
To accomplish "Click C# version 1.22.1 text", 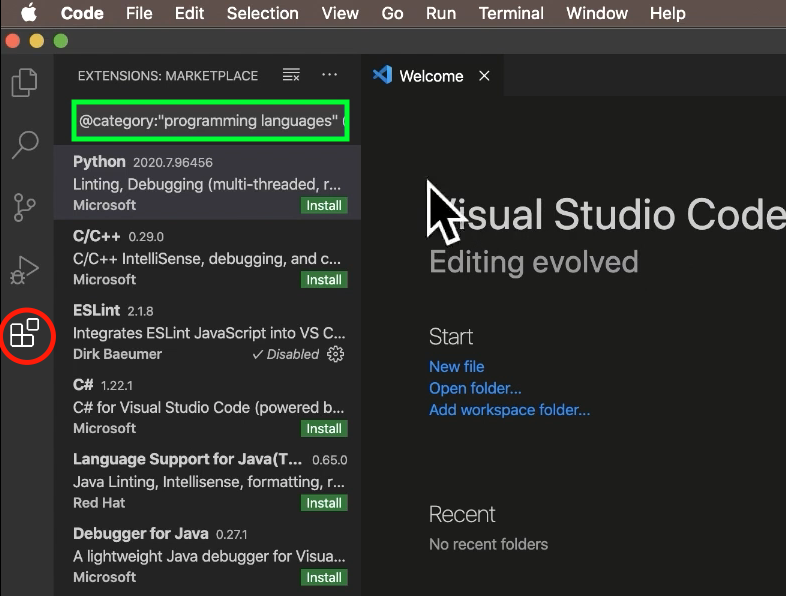I will click(117, 385).
